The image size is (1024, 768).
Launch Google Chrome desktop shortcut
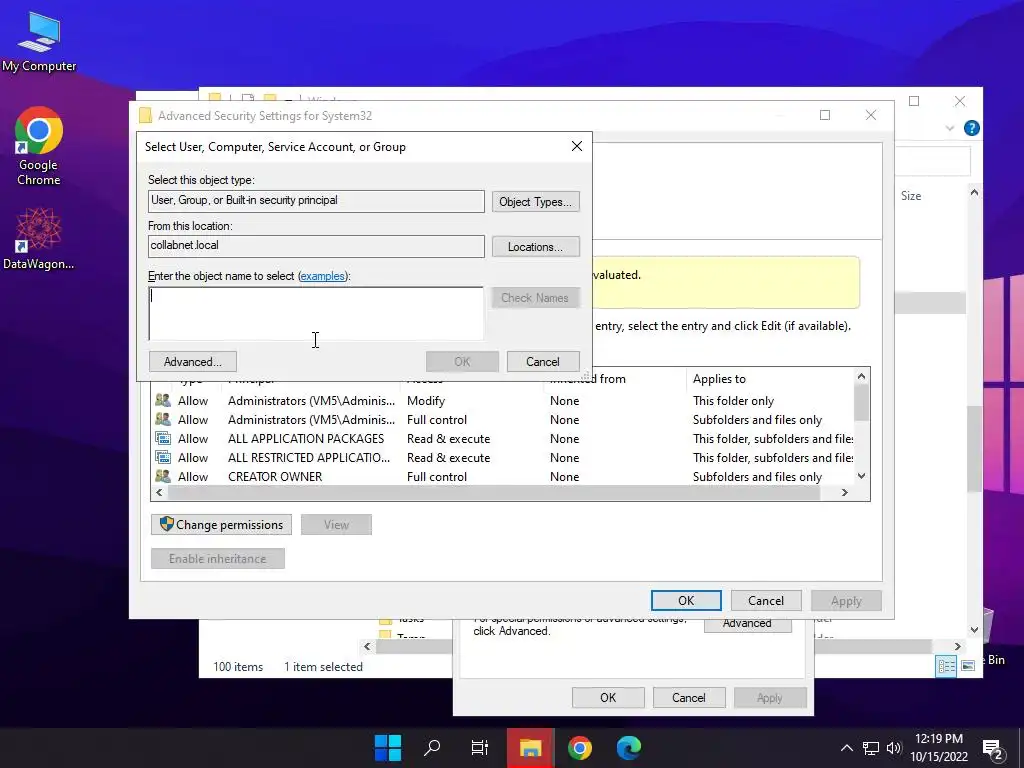pos(39,146)
